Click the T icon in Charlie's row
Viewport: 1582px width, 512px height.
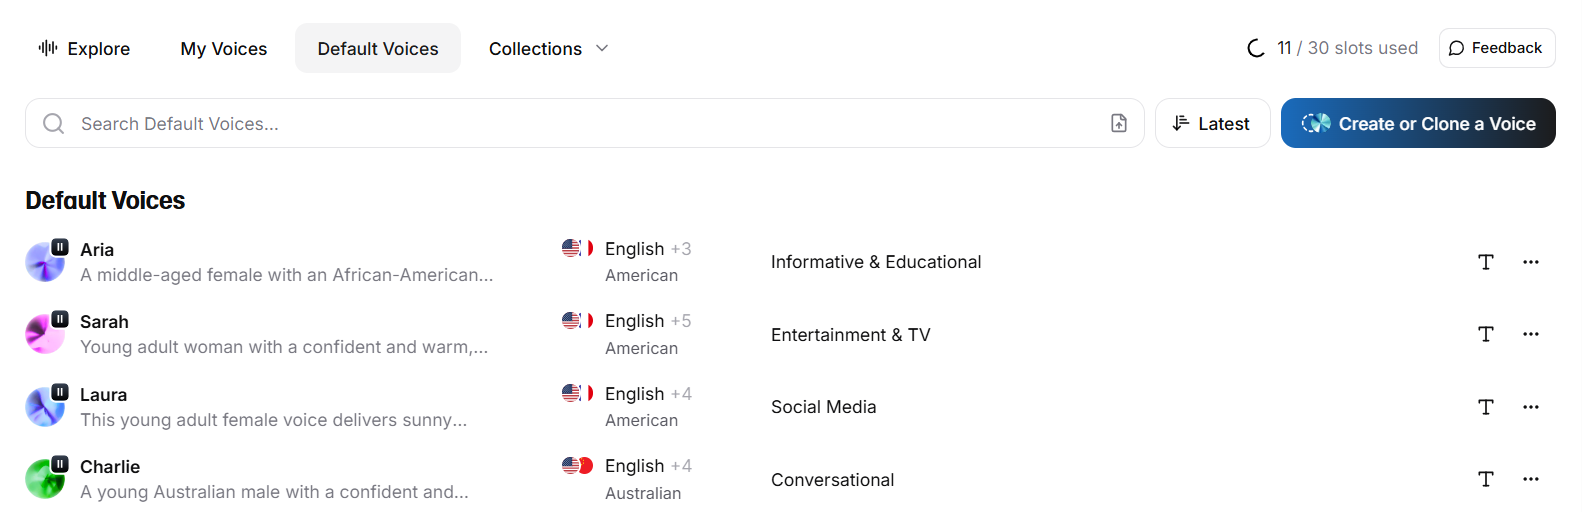(1486, 479)
